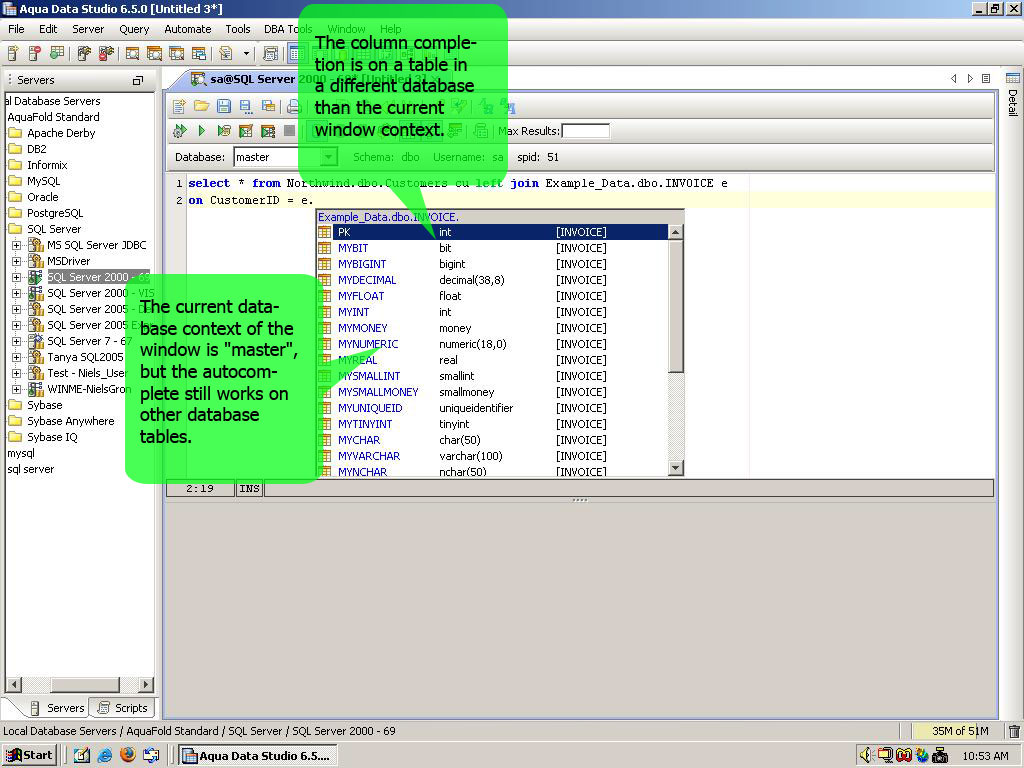Click the execute-script icon after green arrow
1024x768 pixels.
point(224,131)
